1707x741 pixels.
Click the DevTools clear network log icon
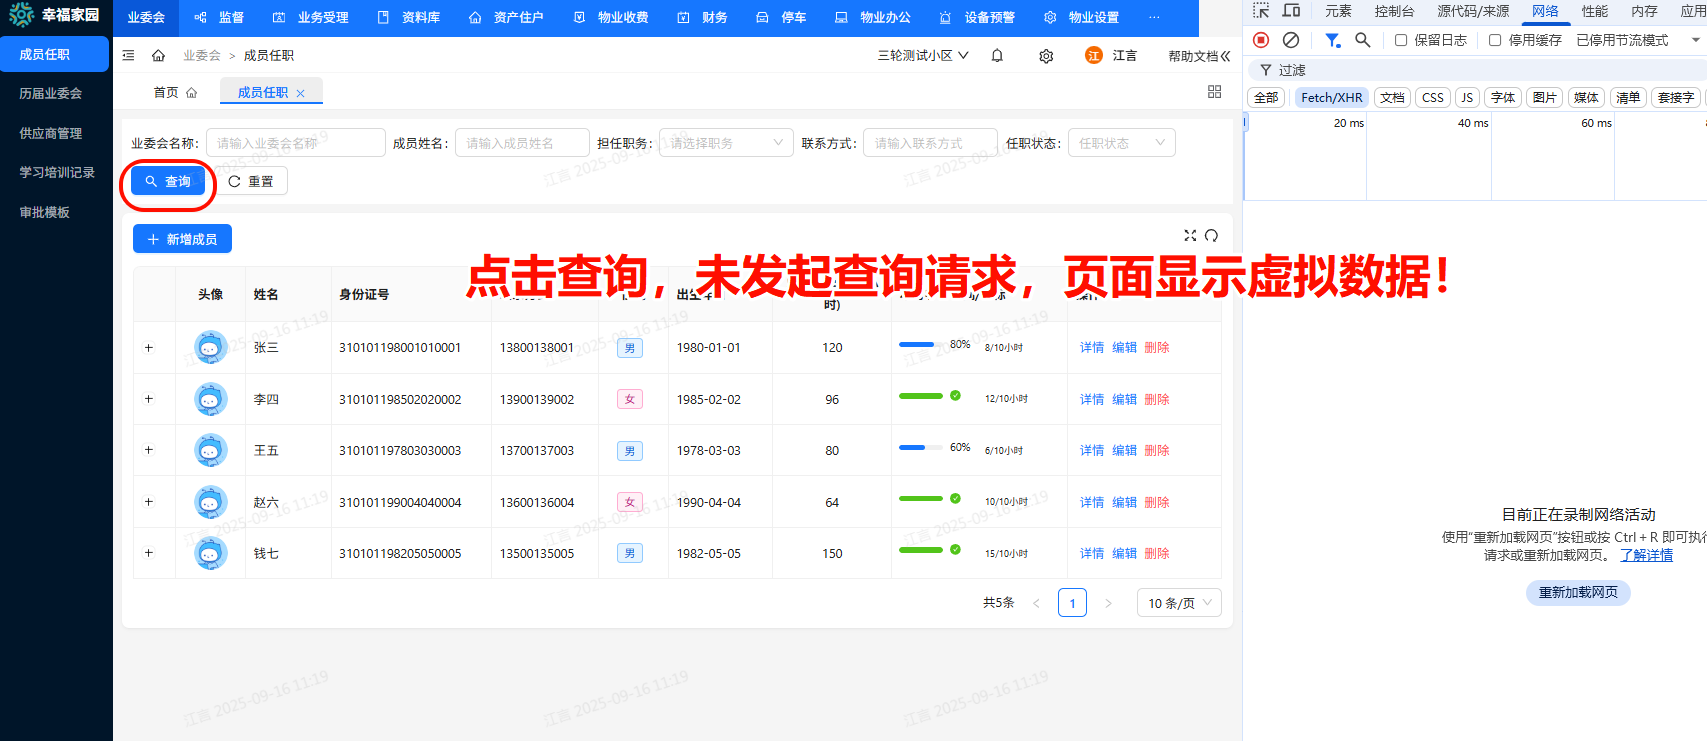point(1291,40)
